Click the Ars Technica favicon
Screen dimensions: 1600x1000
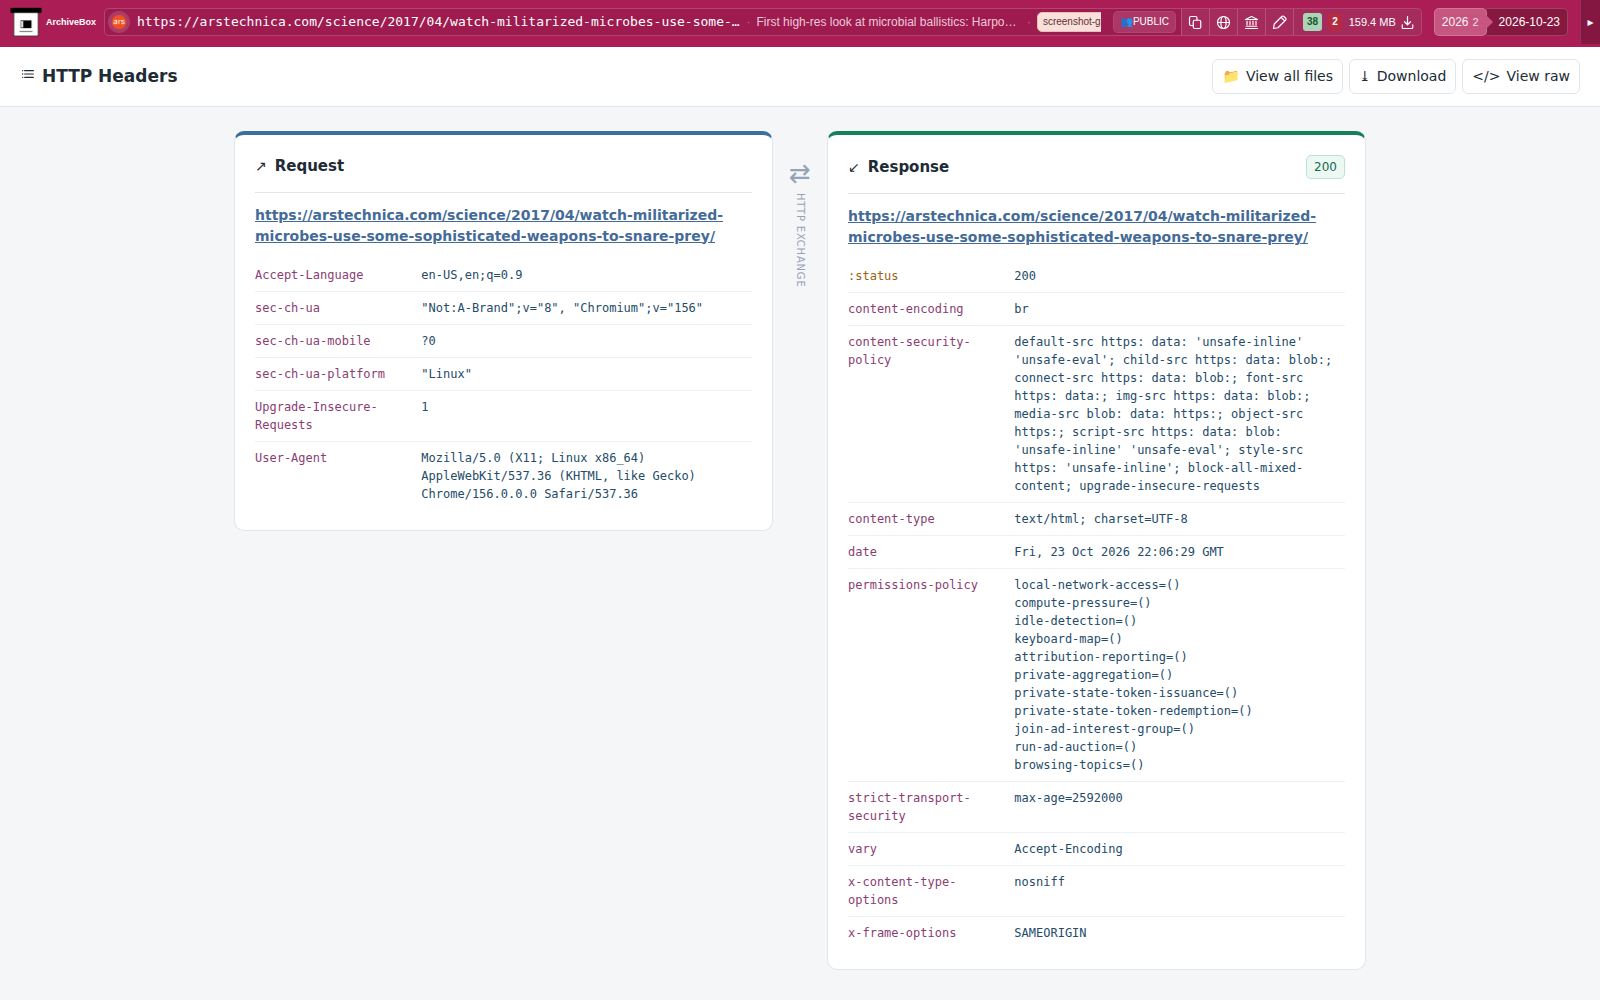pos(119,22)
